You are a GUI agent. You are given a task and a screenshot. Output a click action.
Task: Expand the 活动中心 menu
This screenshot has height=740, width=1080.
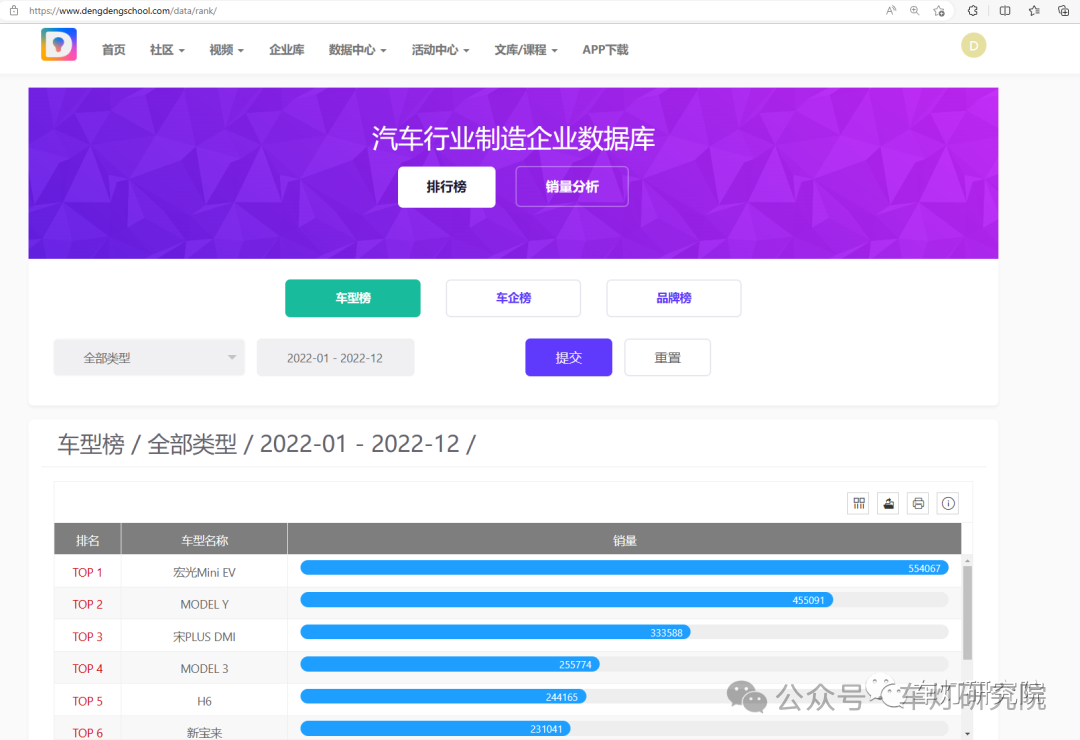tap(440, 50)
